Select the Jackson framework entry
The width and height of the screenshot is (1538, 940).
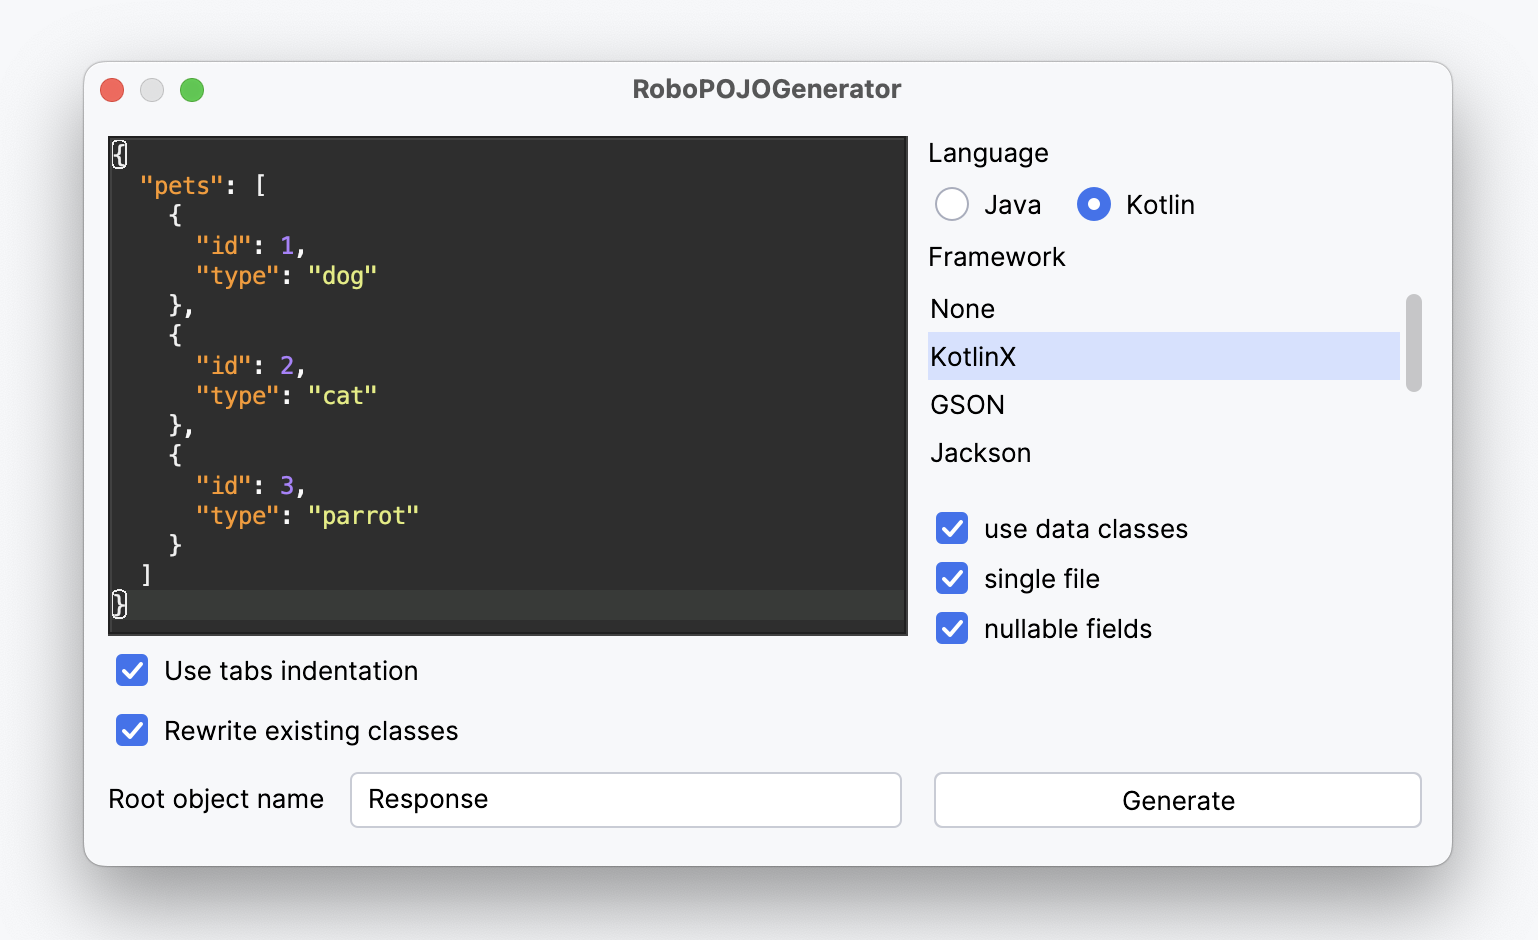pyautogui.click(x=980, y=453)
